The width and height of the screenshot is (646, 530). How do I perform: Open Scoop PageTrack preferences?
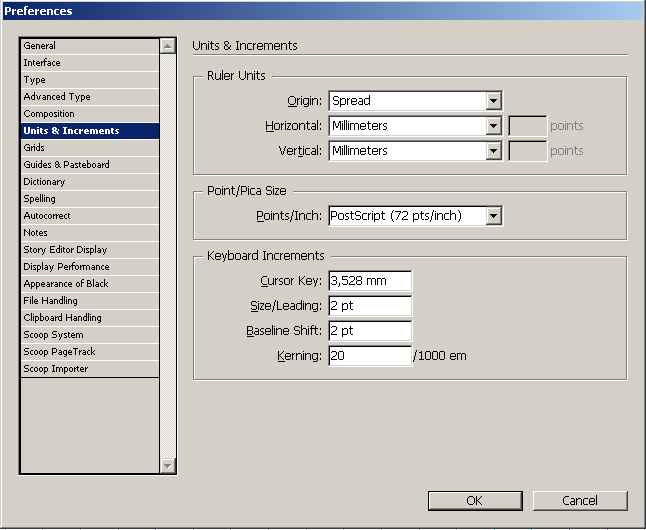[x=90, y=352]
